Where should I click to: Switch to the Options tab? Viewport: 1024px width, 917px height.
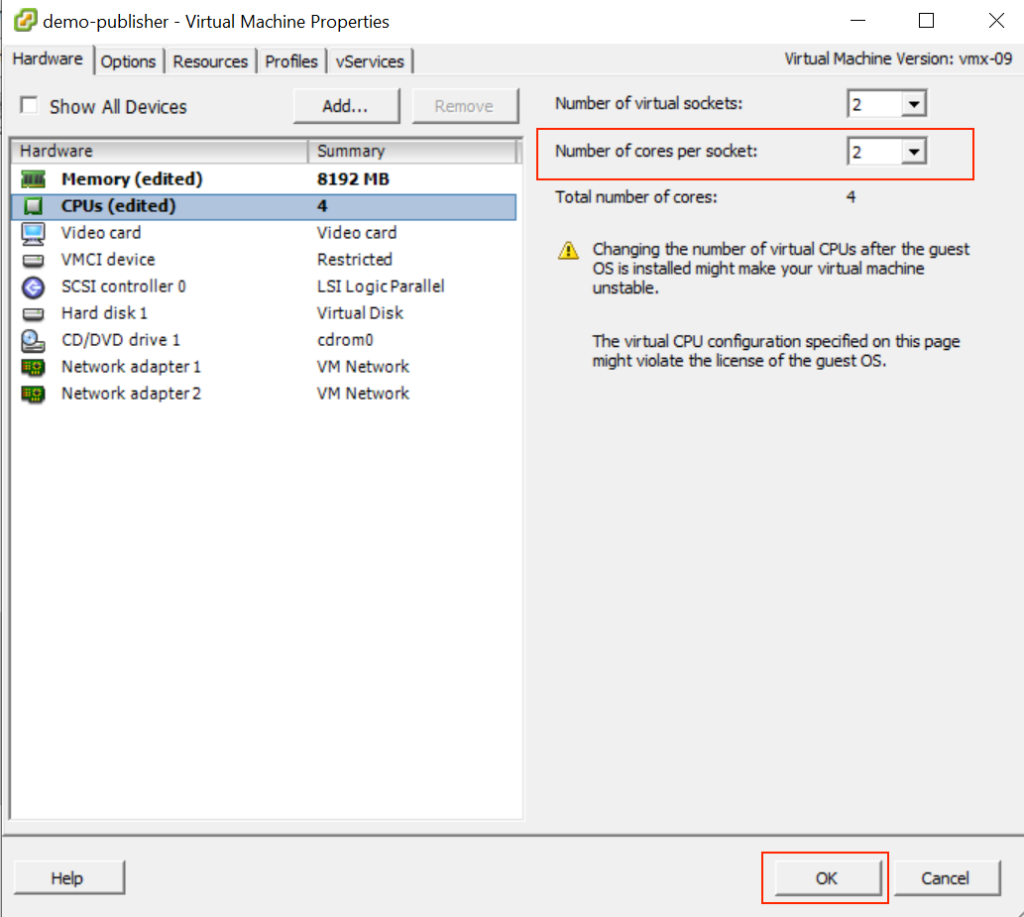click(128, 61)
